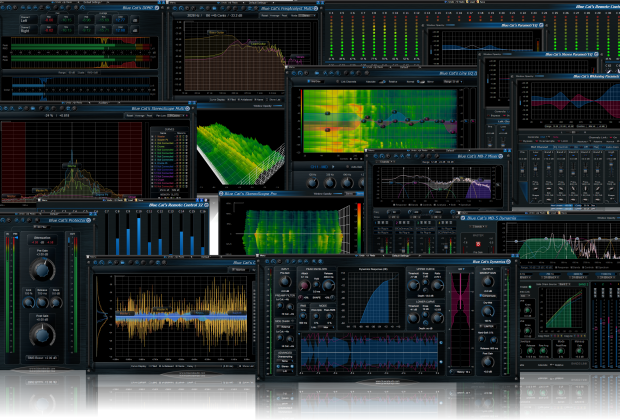Click the StereoScope Multi round logo icon
This screenshot has width=620, height=420.
187,108
